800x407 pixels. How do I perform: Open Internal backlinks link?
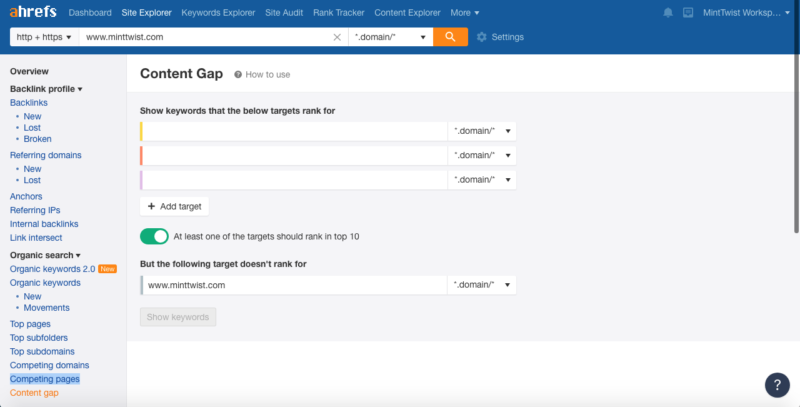coord(44,224)
